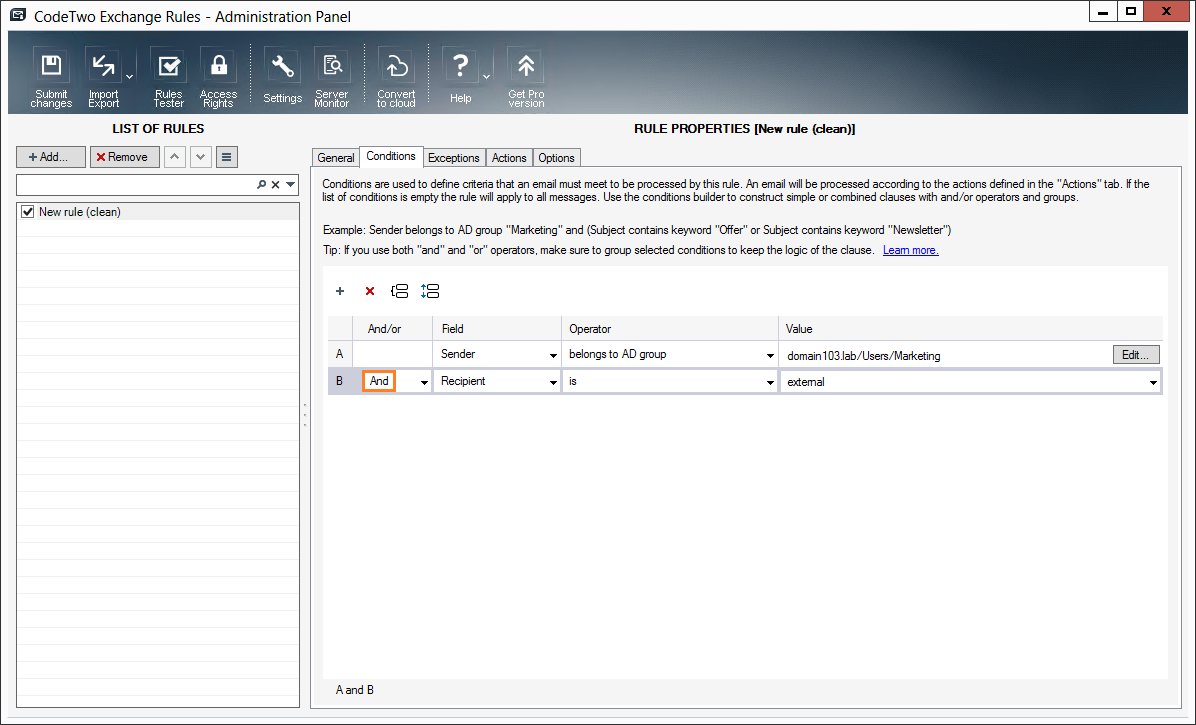Open the Options tab
The image size is (1196, 725).
pos(556,158)
